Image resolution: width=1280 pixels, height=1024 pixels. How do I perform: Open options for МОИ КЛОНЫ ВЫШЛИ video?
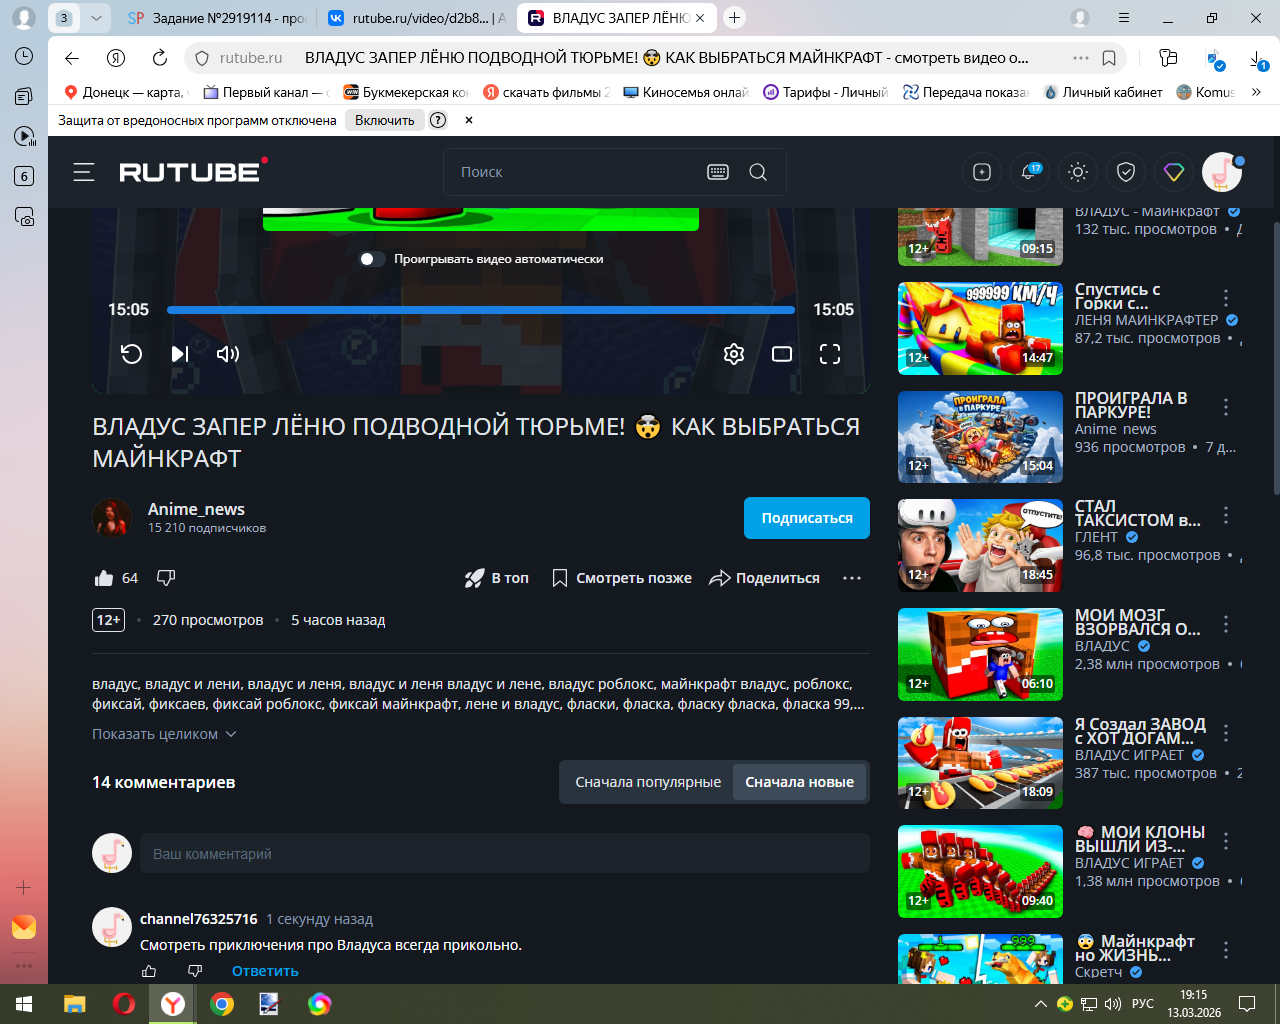click(x=1226, y=841)
